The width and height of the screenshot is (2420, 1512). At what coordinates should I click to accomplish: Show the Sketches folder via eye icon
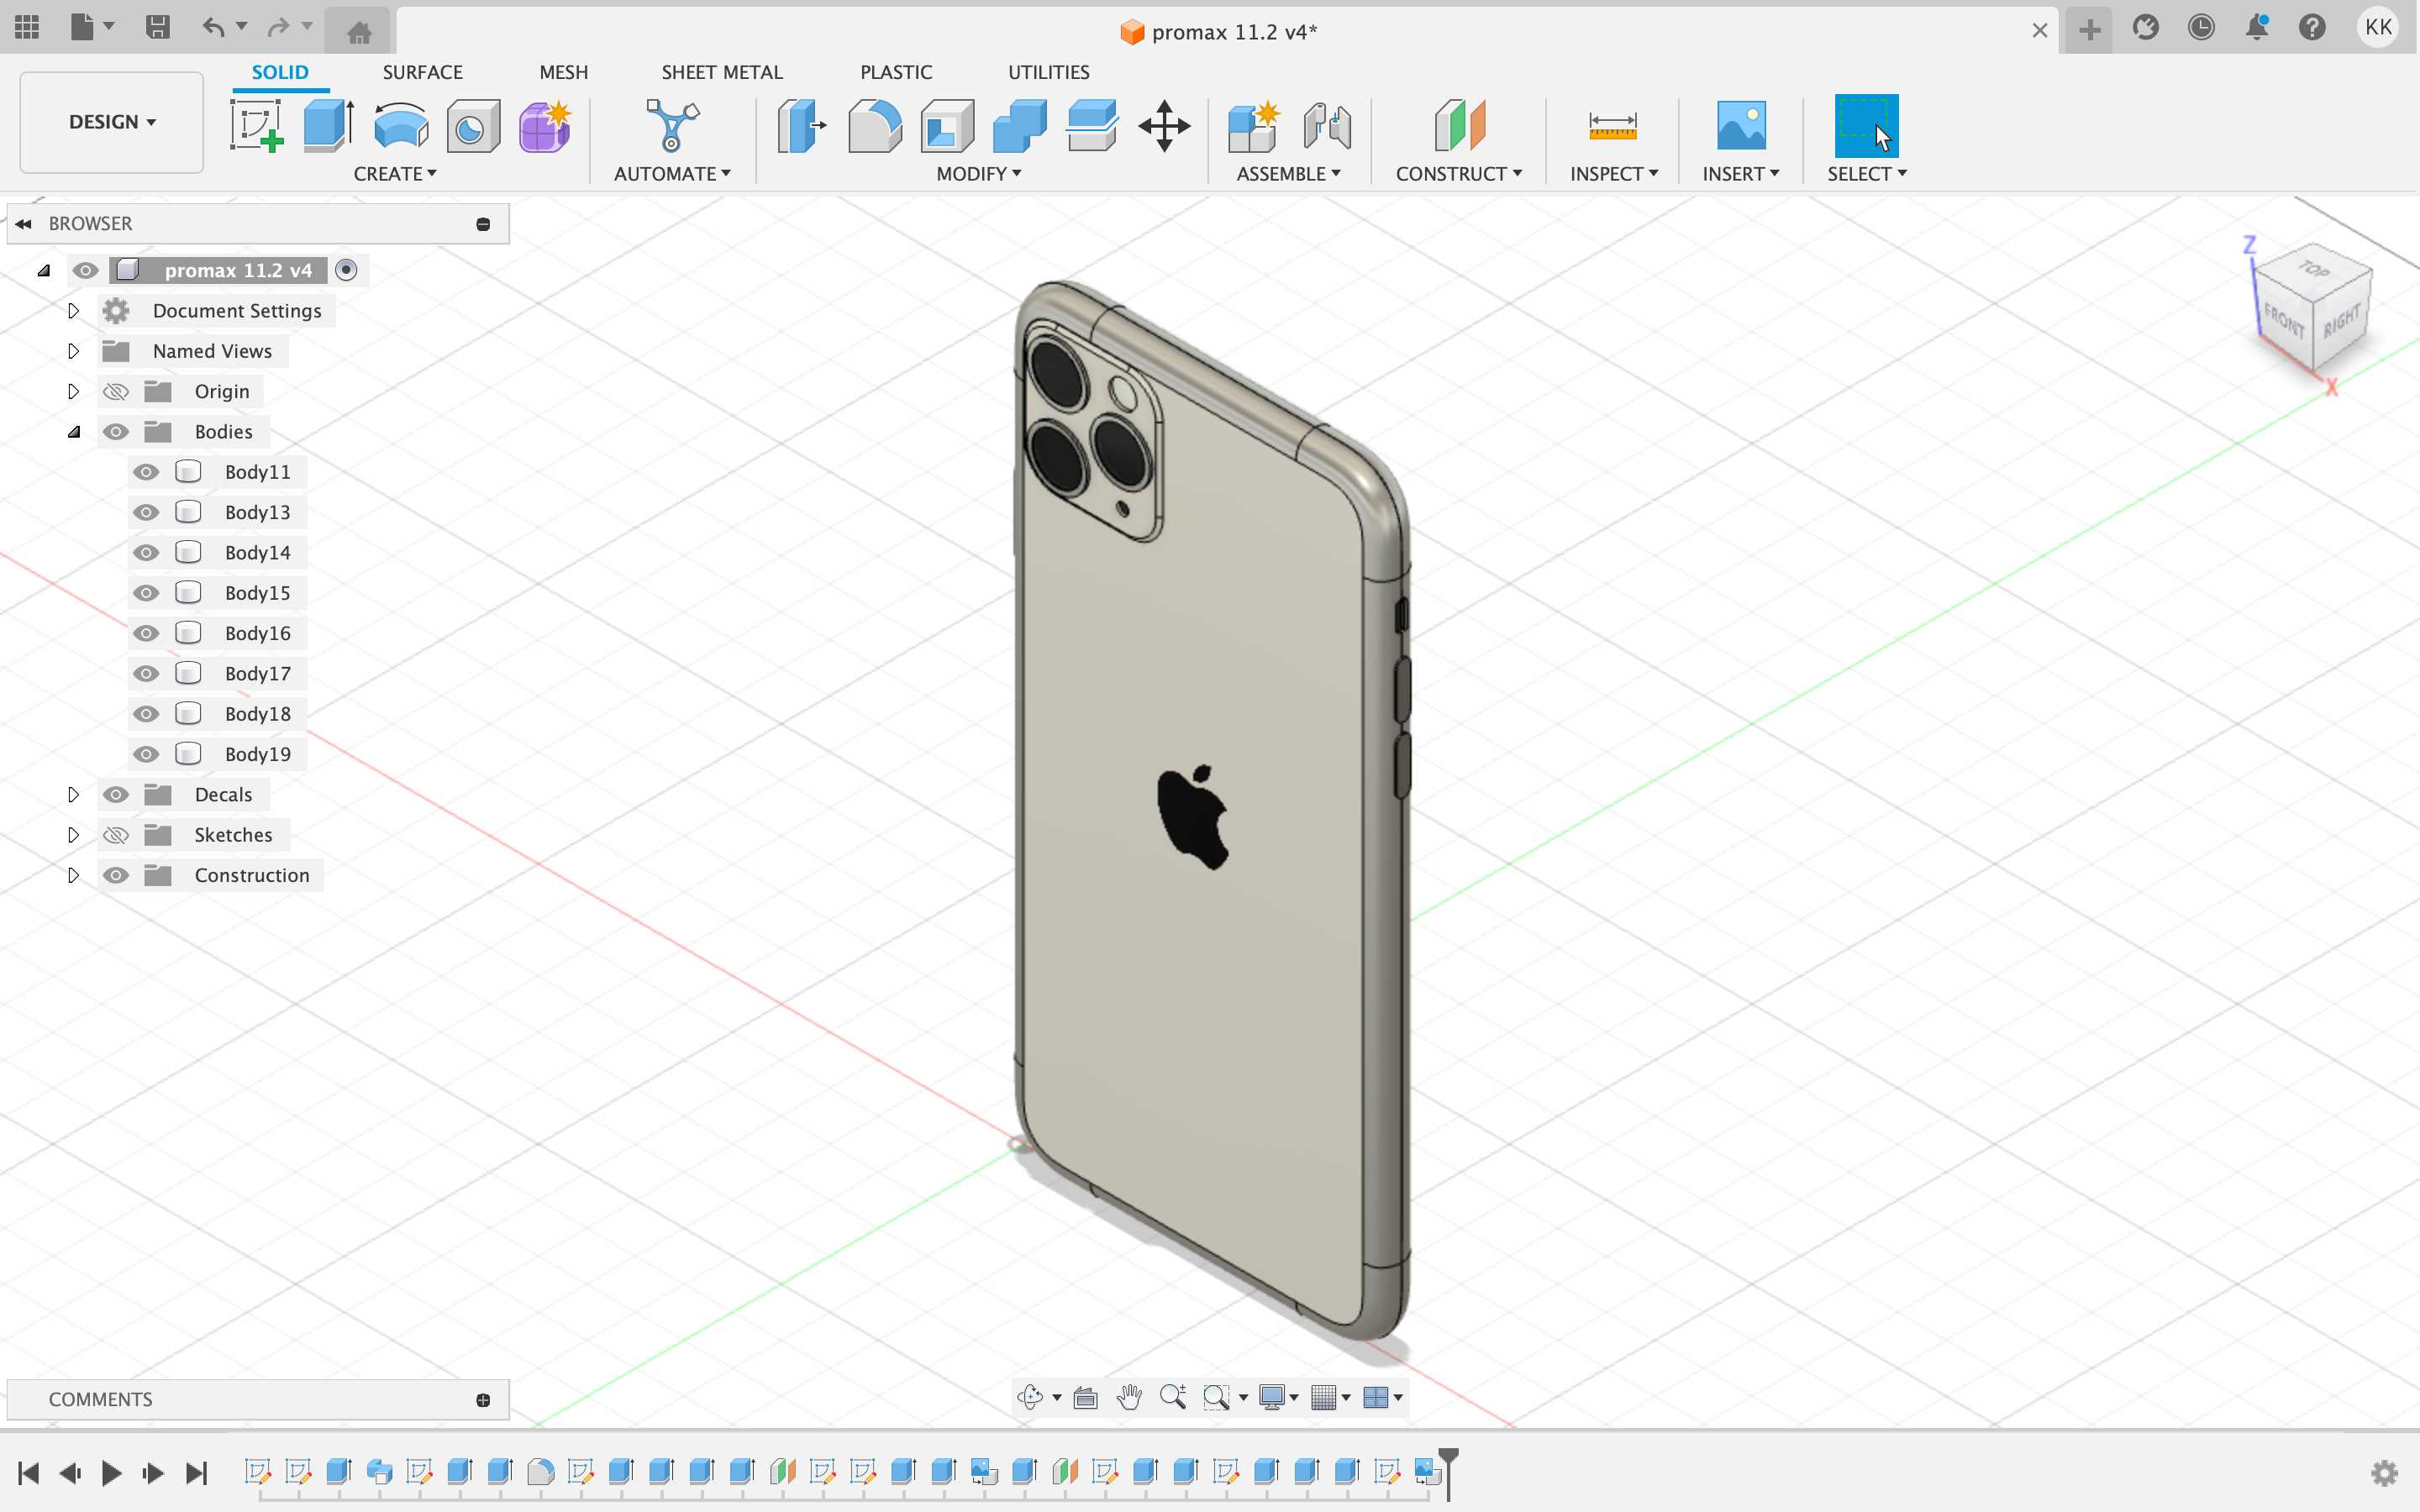(116, 835)
